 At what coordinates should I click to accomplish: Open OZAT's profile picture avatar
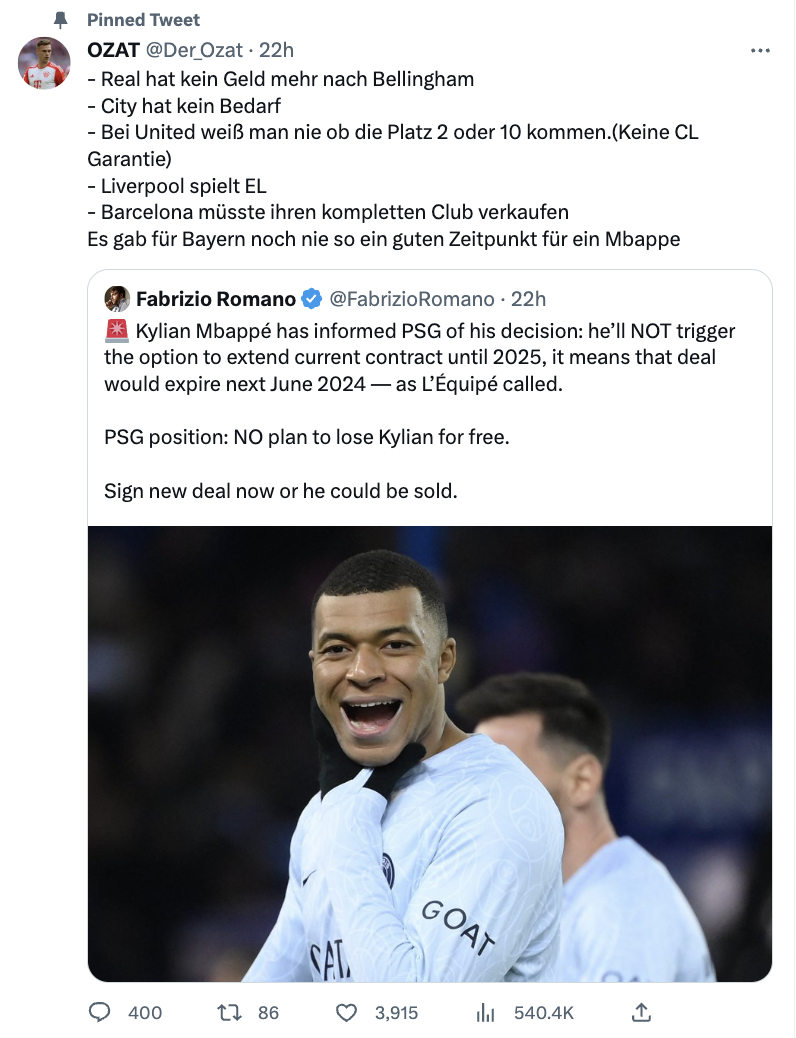point(44,65)
